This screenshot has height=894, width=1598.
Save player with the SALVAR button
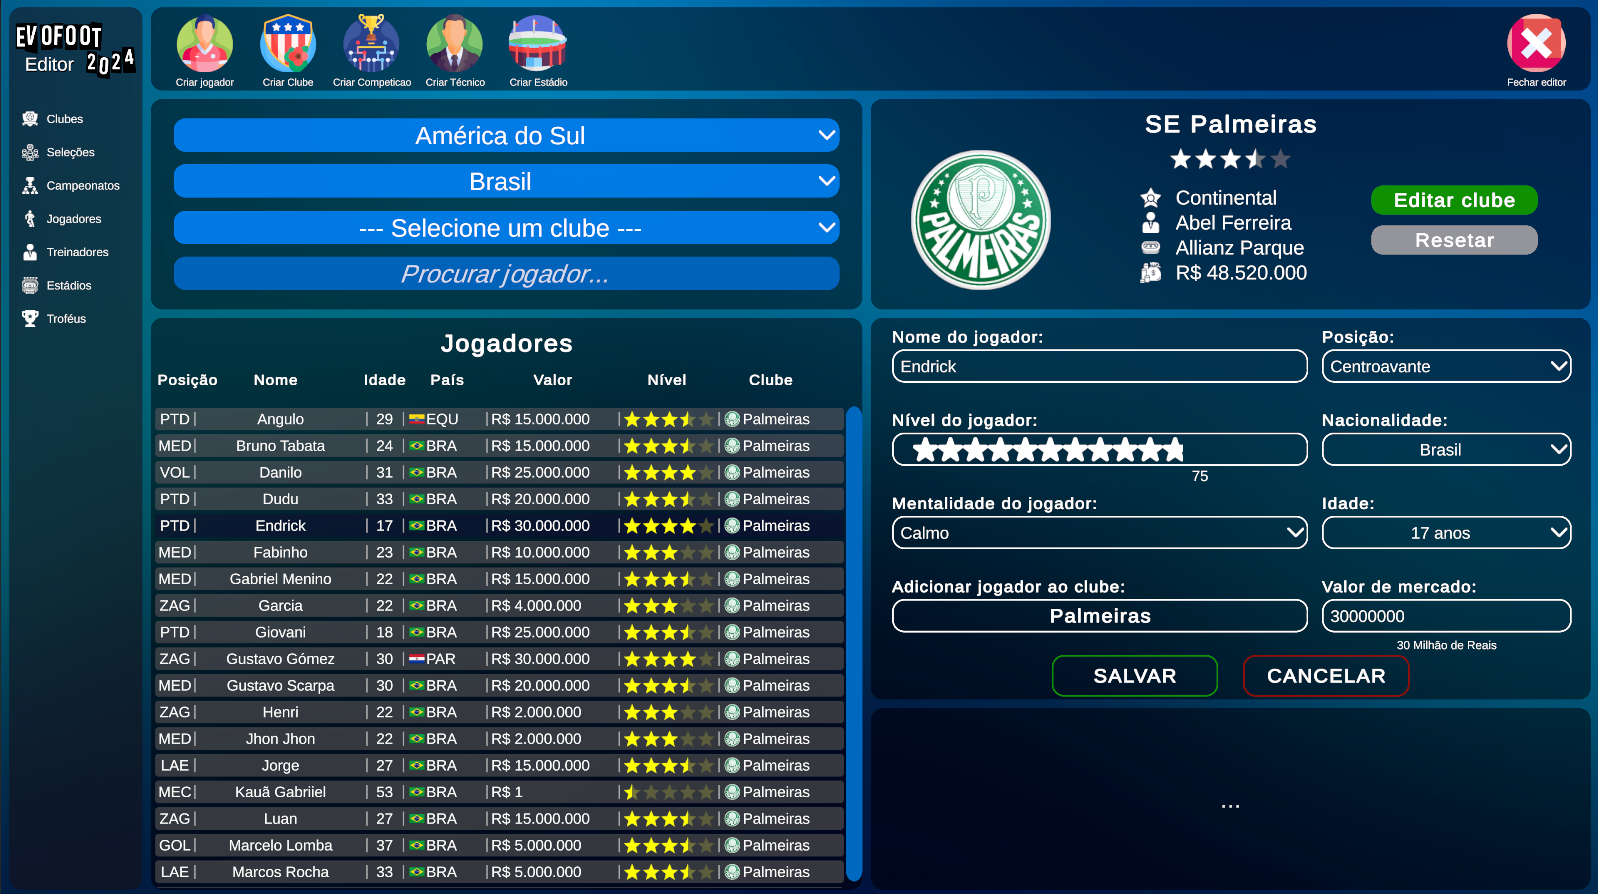click(x=1135, y=676)
